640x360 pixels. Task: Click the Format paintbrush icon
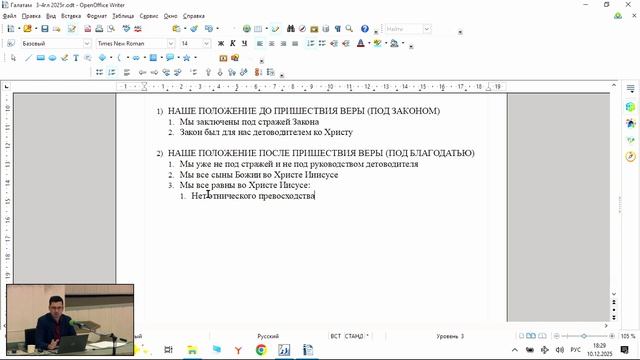194,29
